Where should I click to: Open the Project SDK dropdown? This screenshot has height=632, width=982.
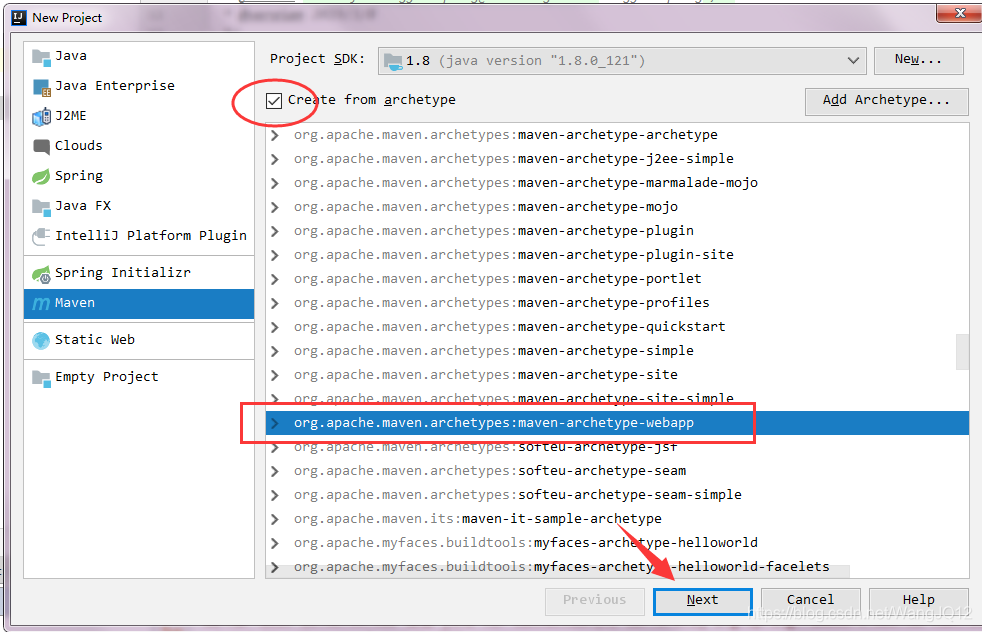point(853,61)
